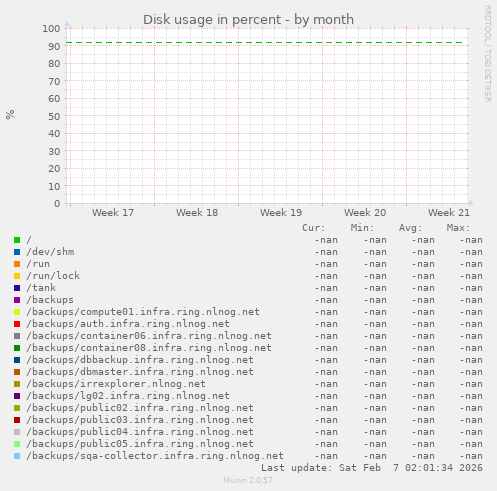
Task: Select /backups/container06.infra.ring.nlnog.net label
Action: pos(149,336)
